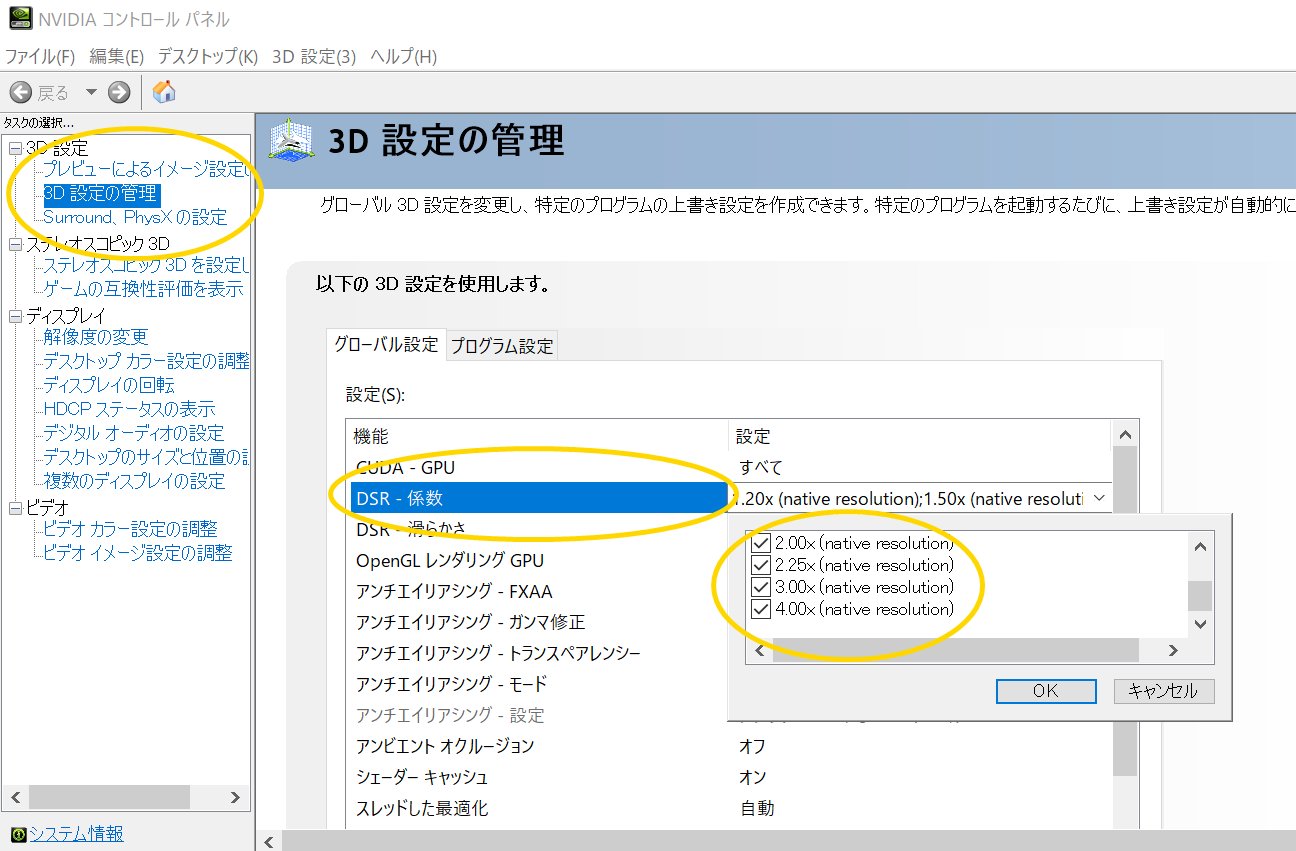Screen dimensions: 1296x851
Task: Click the 3D settings header cube icon
Action: coord(293,142)
